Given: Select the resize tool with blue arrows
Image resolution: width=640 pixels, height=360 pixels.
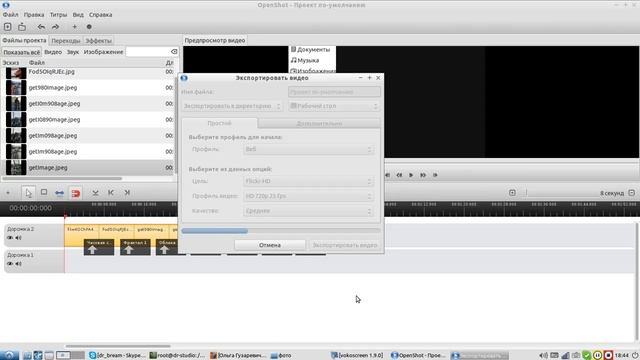Looking at the screenshot, I should [60, 193].
